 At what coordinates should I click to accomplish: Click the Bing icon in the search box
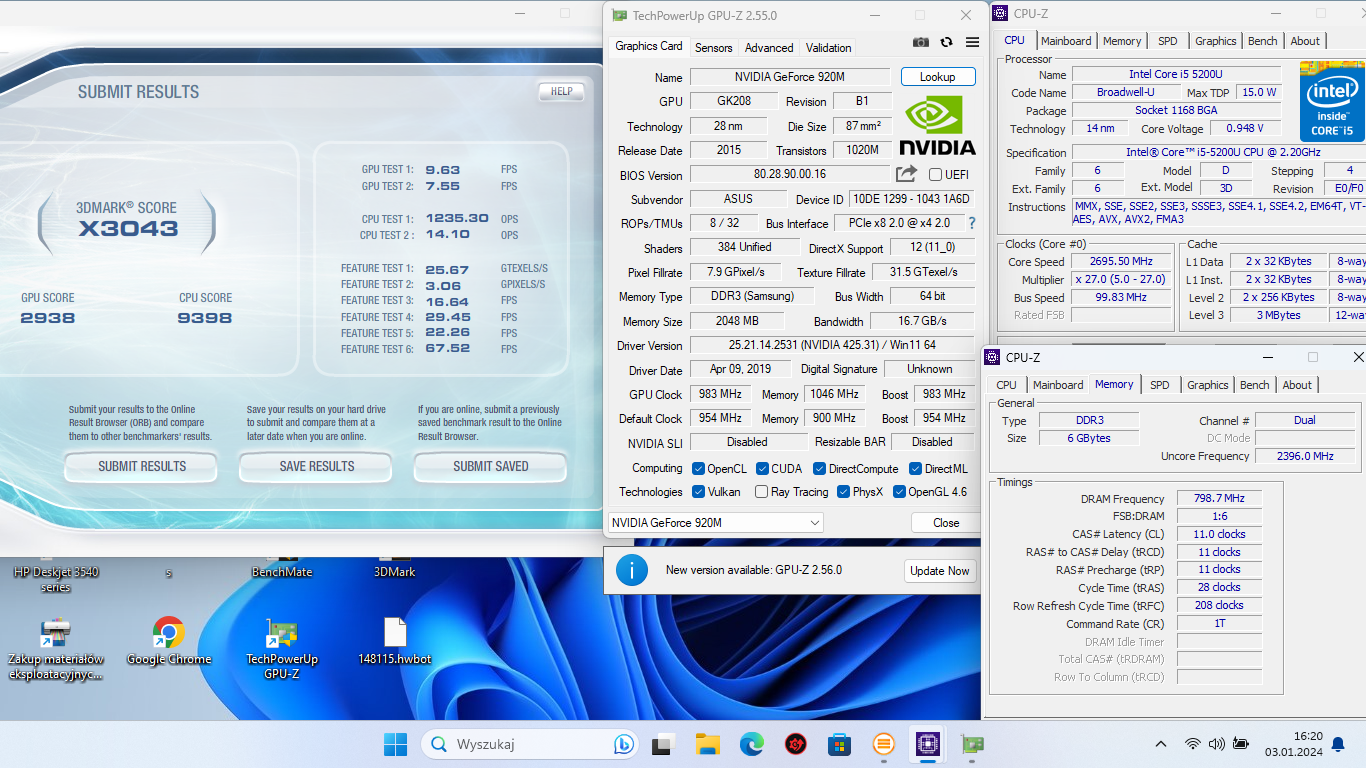click(623, 744)
